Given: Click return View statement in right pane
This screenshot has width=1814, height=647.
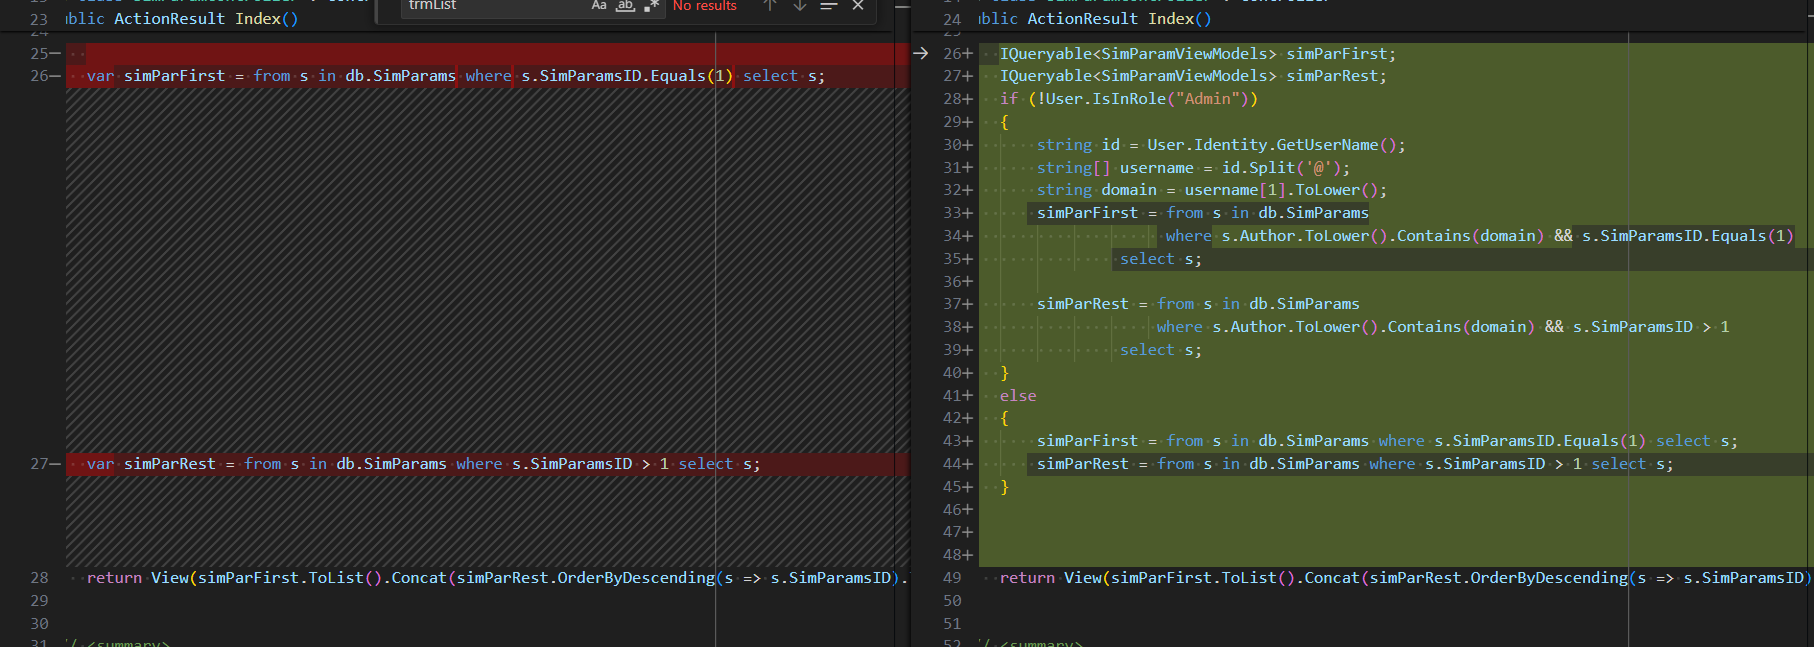Looking at the screenshot, I should point(1404,578).
